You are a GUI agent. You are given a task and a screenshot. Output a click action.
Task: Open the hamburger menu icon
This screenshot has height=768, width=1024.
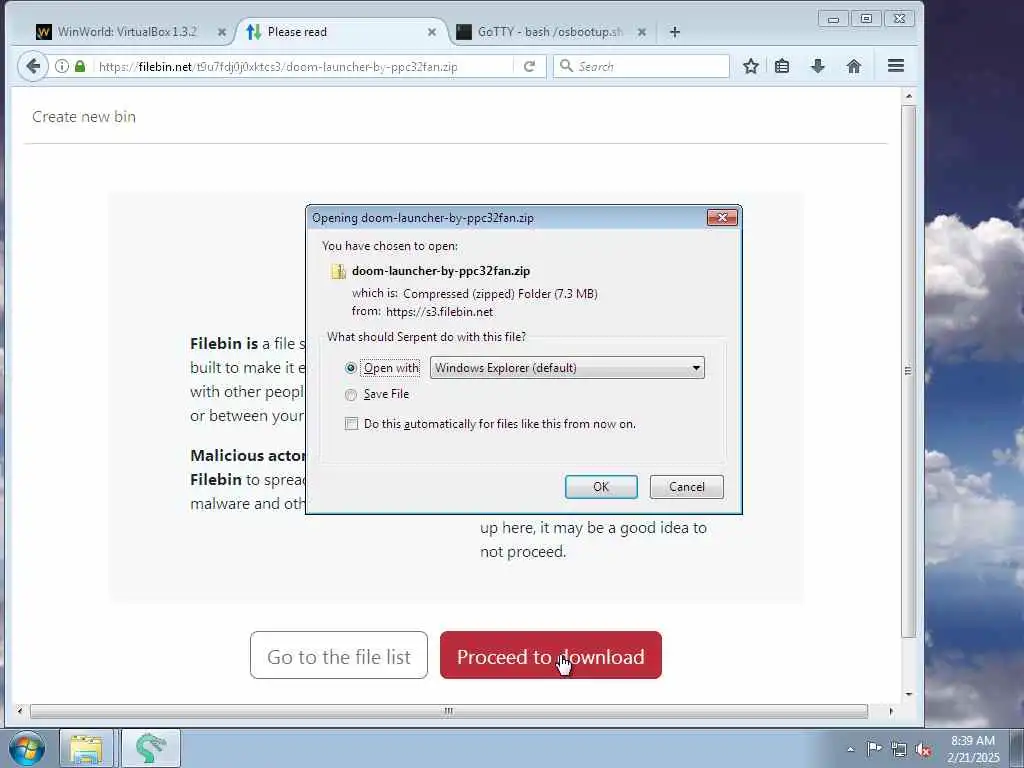pyautogui.click(x=896, y=65)
